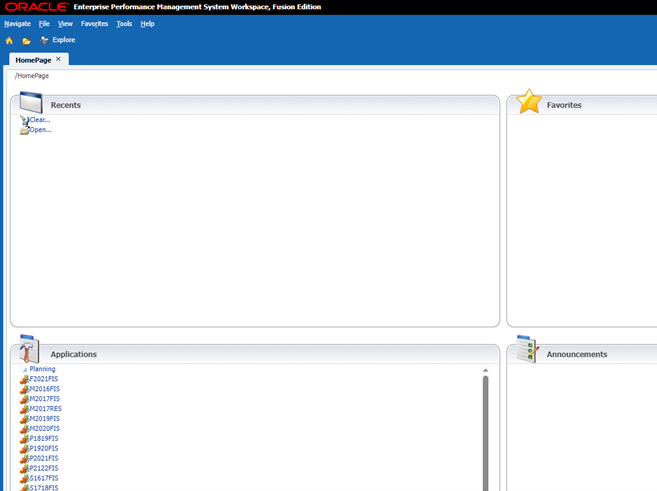The image size is (657, 491).
Task: Click the Clear... link in Recents
Action: tap(39, 120)
